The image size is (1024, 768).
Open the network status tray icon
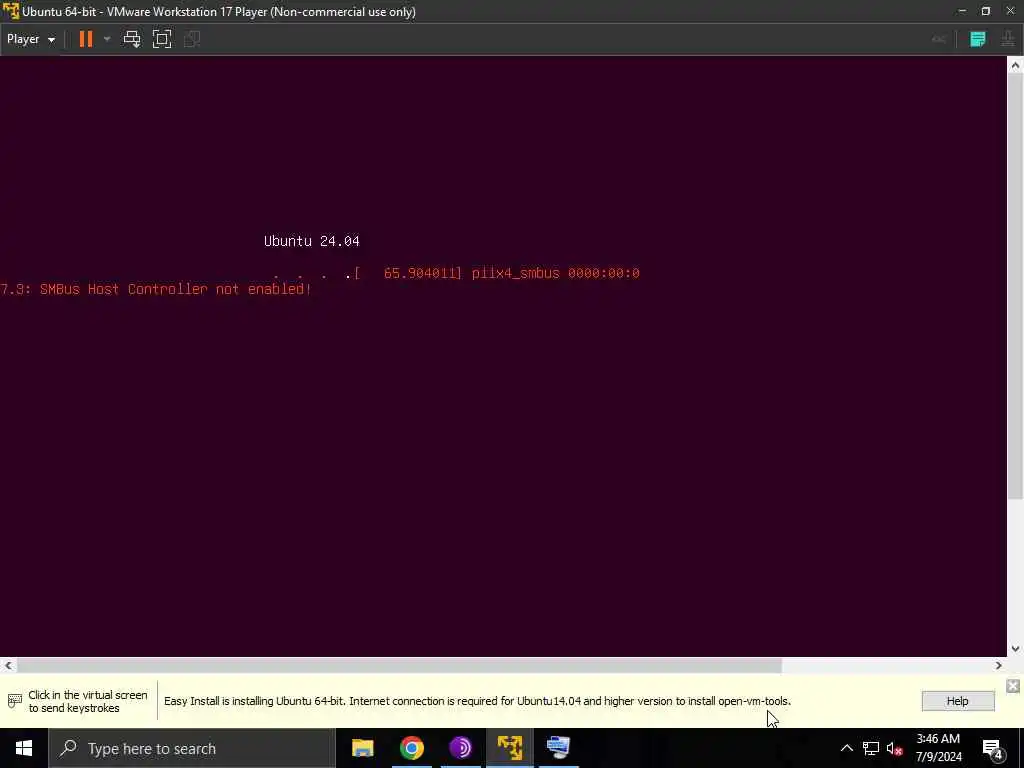click(871, 748)
